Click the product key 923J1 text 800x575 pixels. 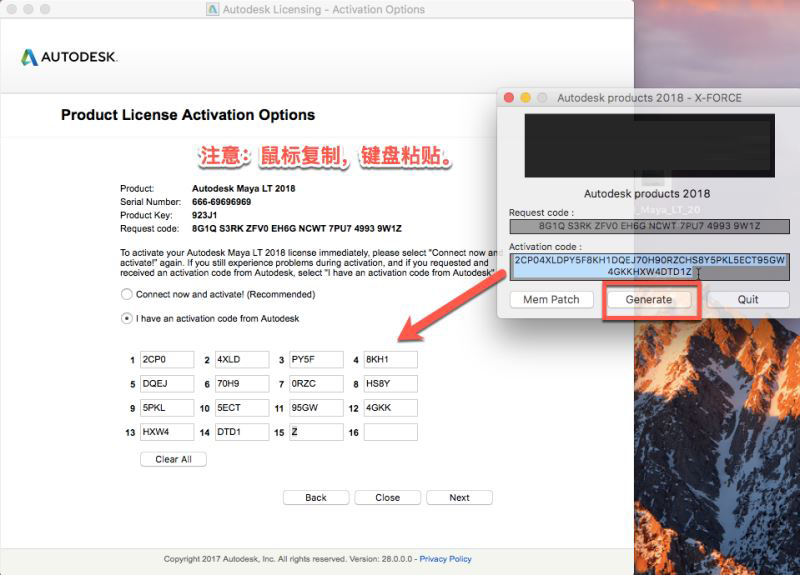pyautogui.click(x=205, y=215)
